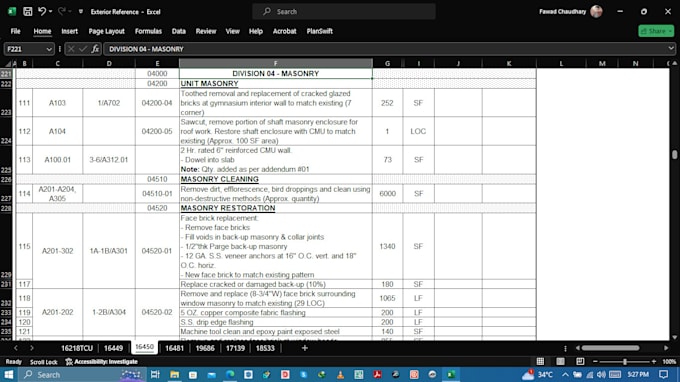Switch to the 16481 sheet tab
Viewport: 680px width, 382px height.
pyautogui.click(x=174, y=348)
